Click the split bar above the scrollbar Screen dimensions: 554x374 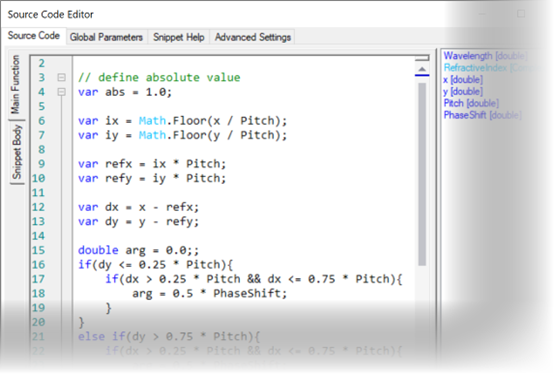[x=422, y=58]
